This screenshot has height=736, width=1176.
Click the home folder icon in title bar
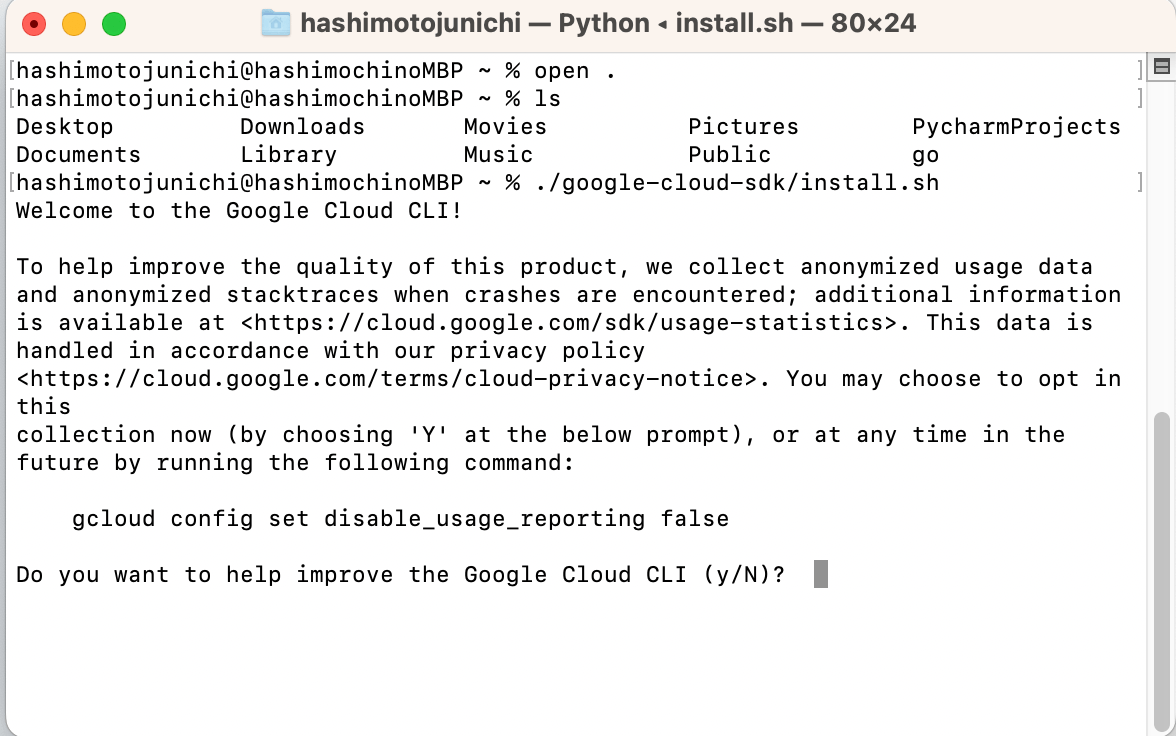[276, 23]
